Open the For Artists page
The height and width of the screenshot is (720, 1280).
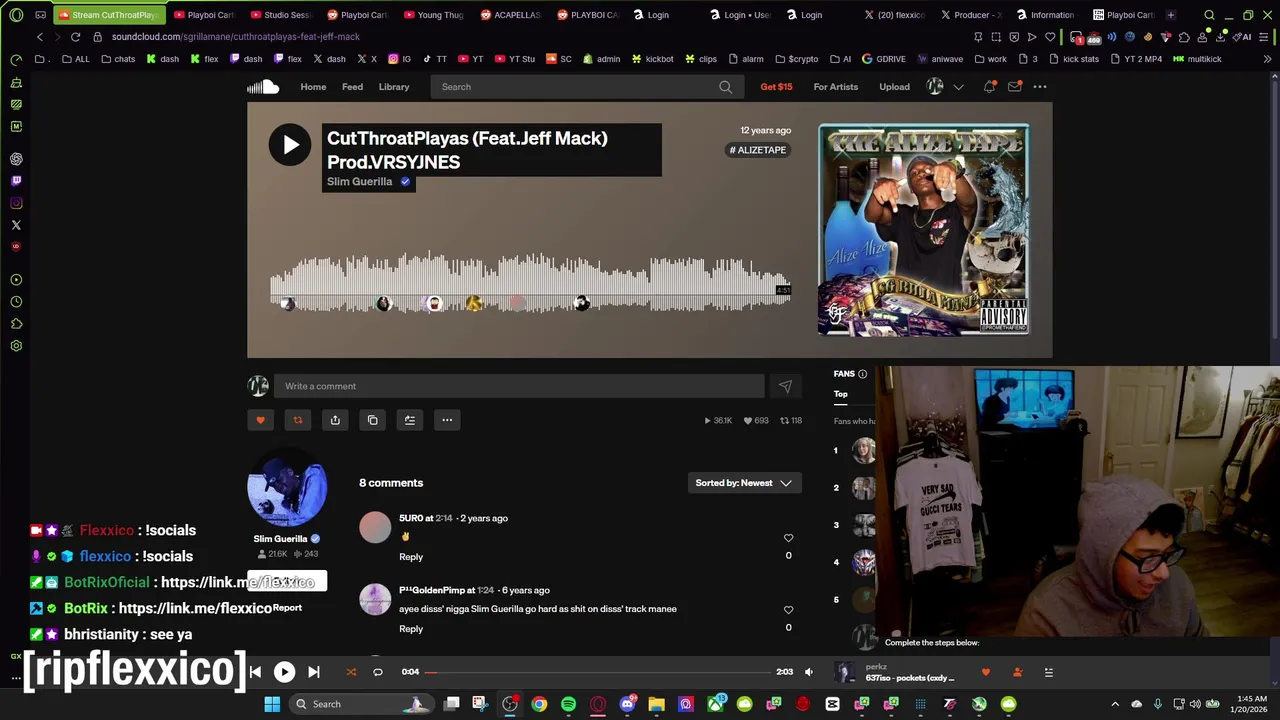(835, 87)
